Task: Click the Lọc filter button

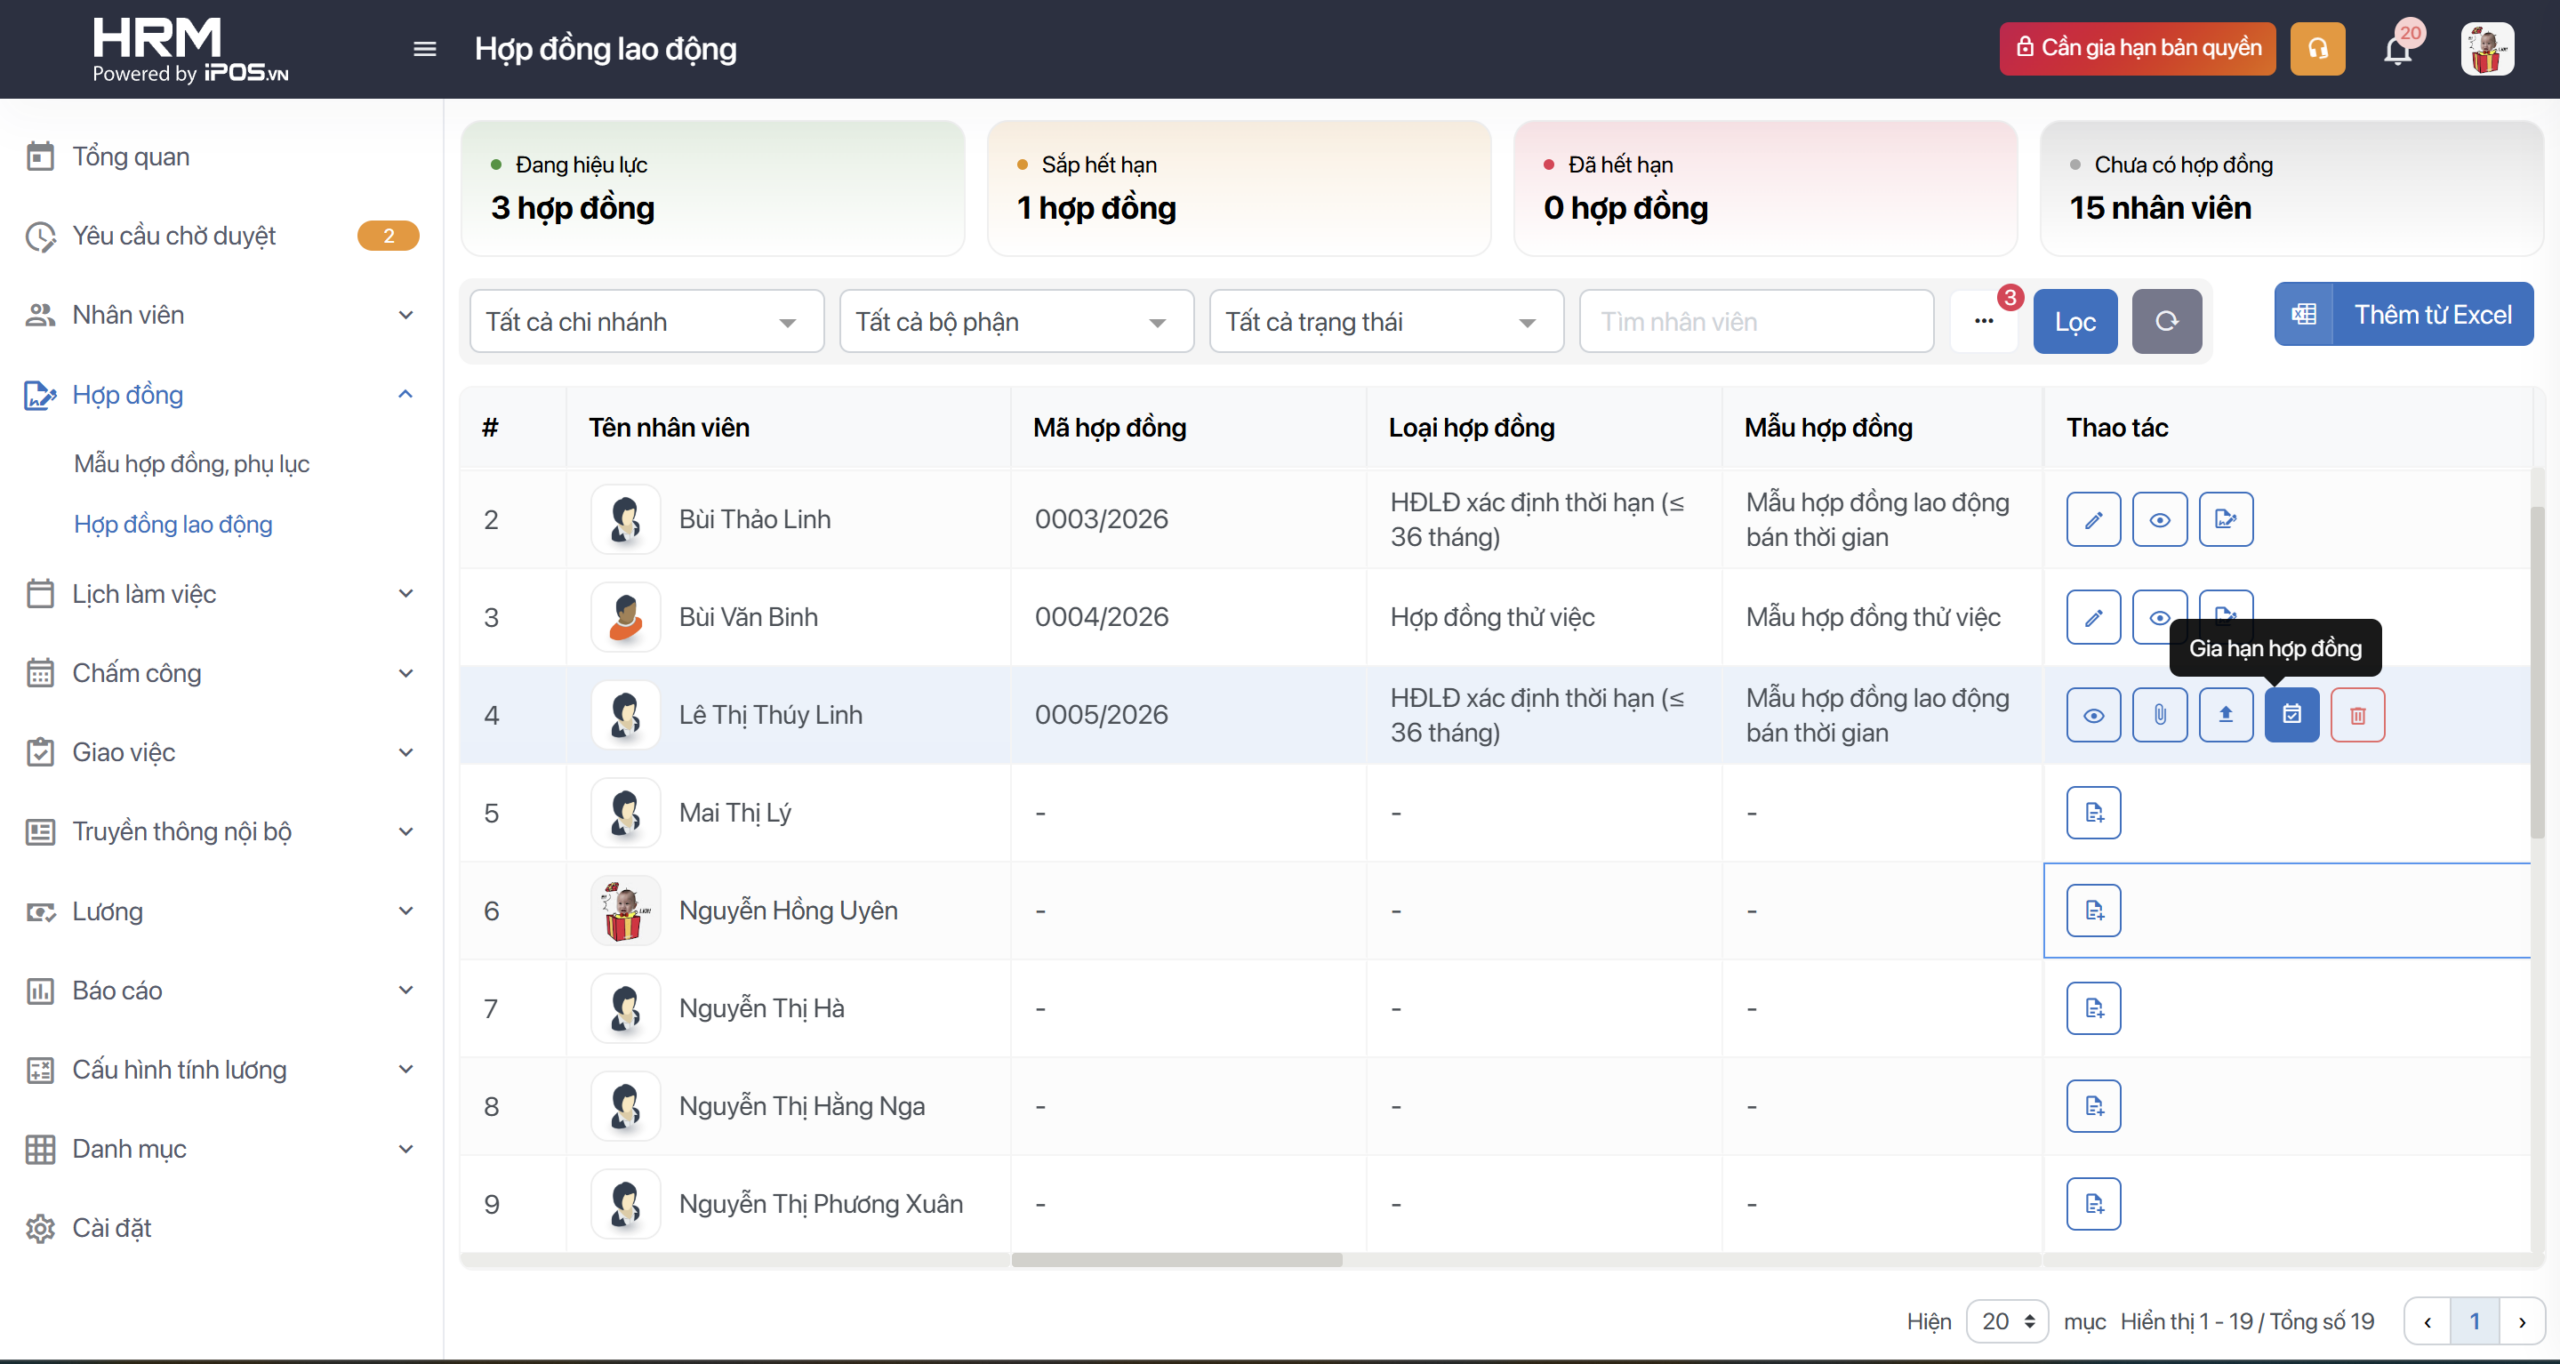Action: tap(2074, 321)
